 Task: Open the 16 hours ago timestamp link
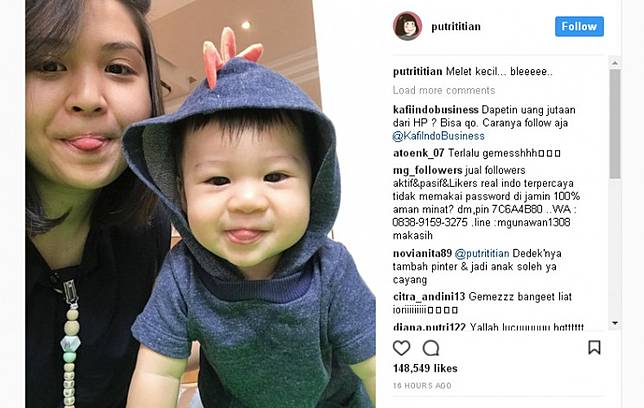pyautogui.click(x=422, y=386)
